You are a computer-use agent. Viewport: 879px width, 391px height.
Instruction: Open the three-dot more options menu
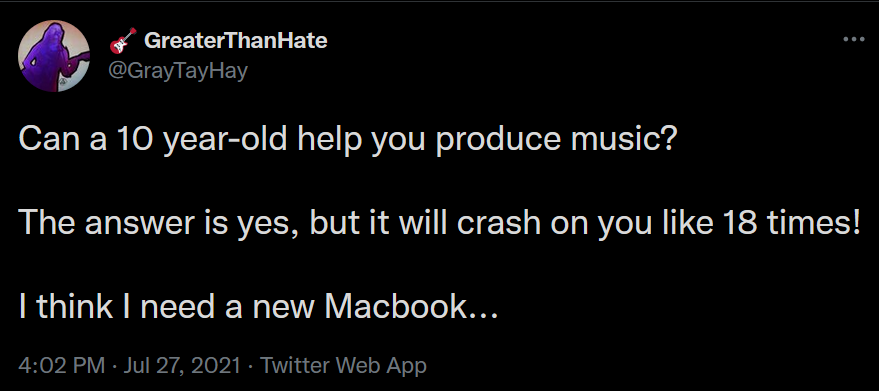[x=854, y=40]
